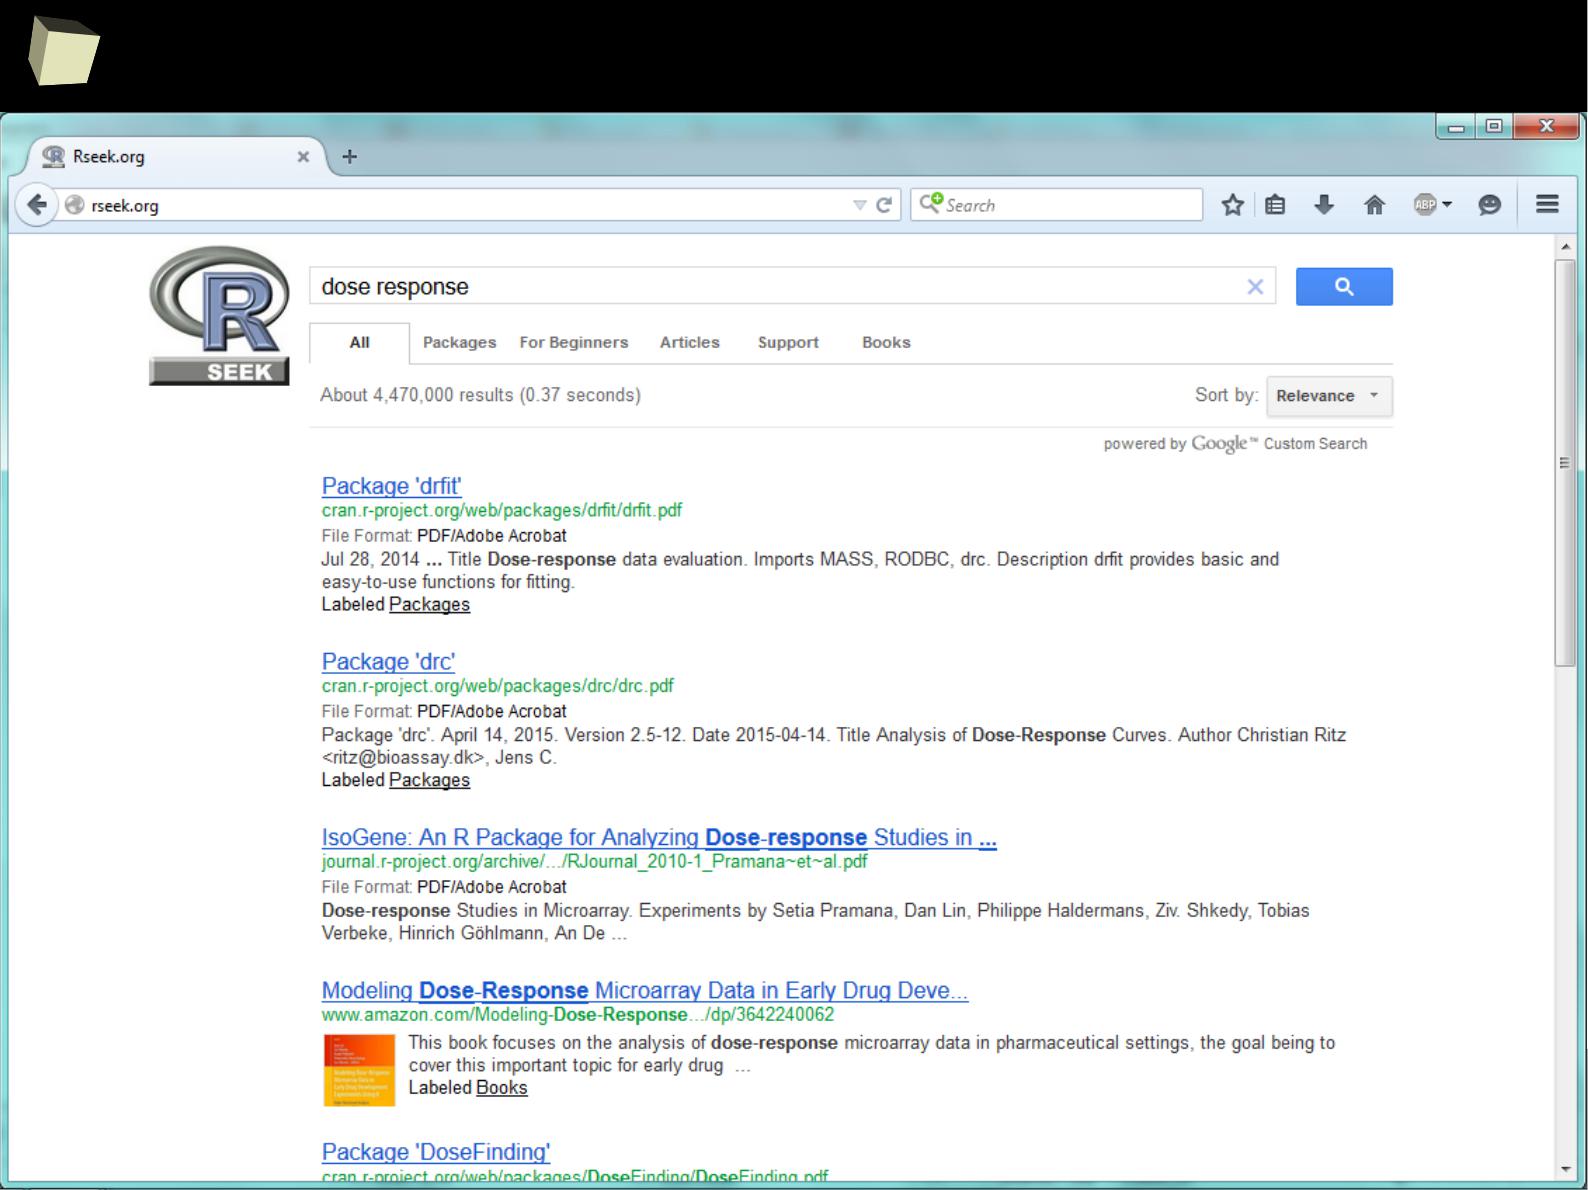Minimize the browser window
1588x1190 pixels.
click(x=1456, y=126)
